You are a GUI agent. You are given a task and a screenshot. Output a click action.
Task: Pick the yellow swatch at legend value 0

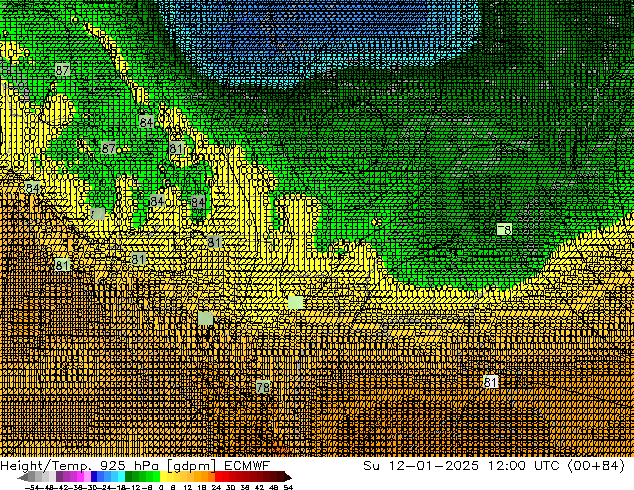click(x=163, y=477)
